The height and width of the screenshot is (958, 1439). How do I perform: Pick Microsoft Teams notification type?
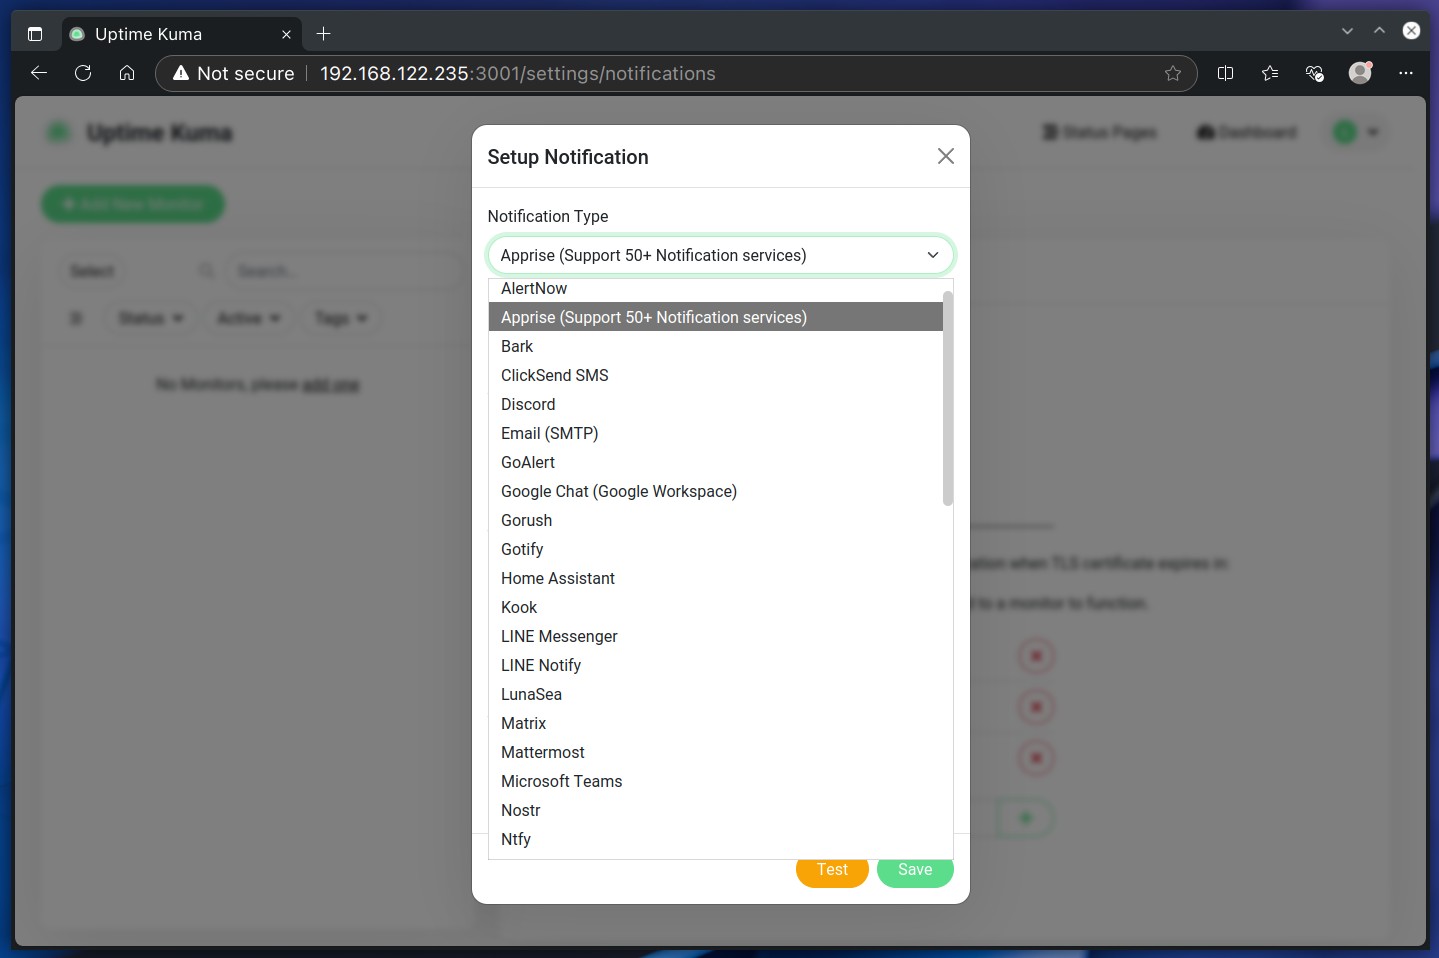[x=716, y=781]
